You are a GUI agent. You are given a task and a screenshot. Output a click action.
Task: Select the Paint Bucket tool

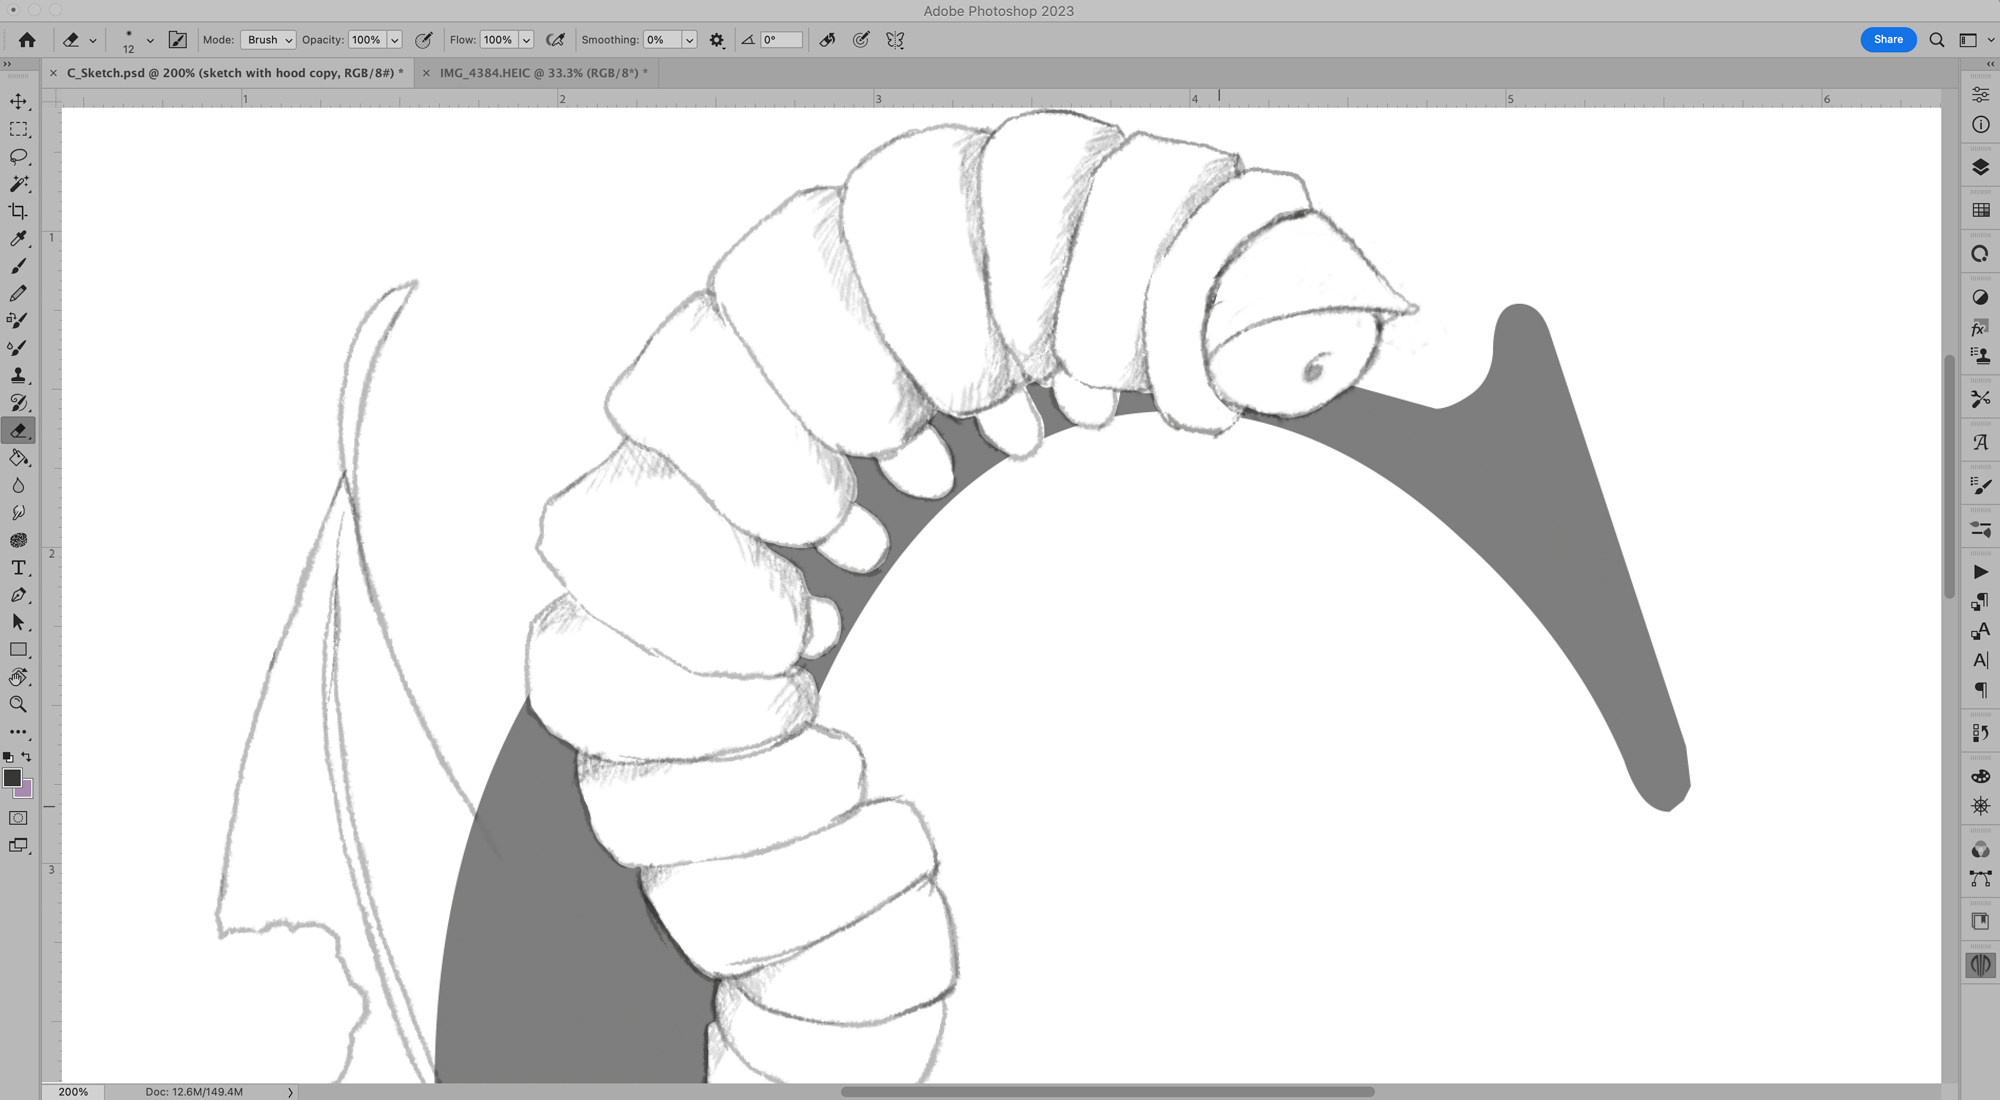18,458
